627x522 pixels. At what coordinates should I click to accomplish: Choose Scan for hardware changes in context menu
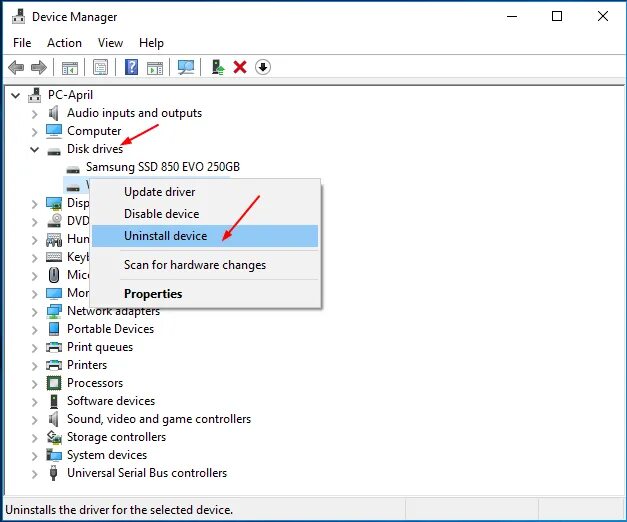coord(205,265)
